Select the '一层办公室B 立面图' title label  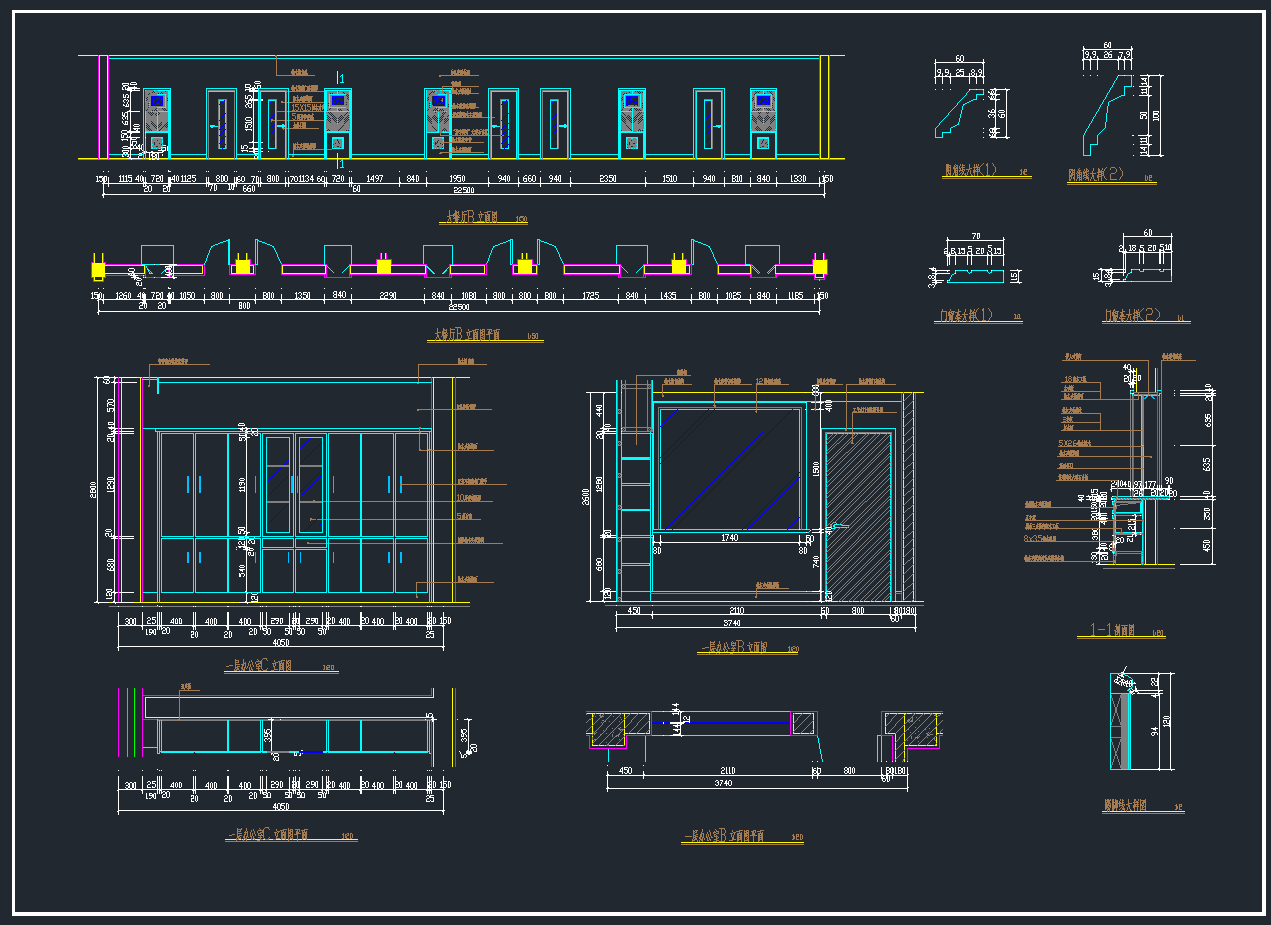point(734,648)
